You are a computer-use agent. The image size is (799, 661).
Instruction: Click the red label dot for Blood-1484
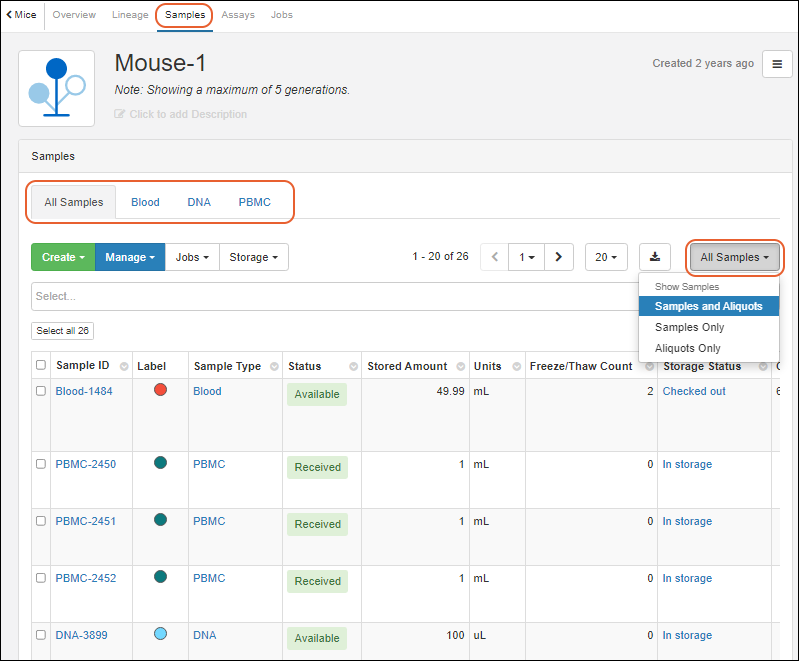tap(160, 390)
